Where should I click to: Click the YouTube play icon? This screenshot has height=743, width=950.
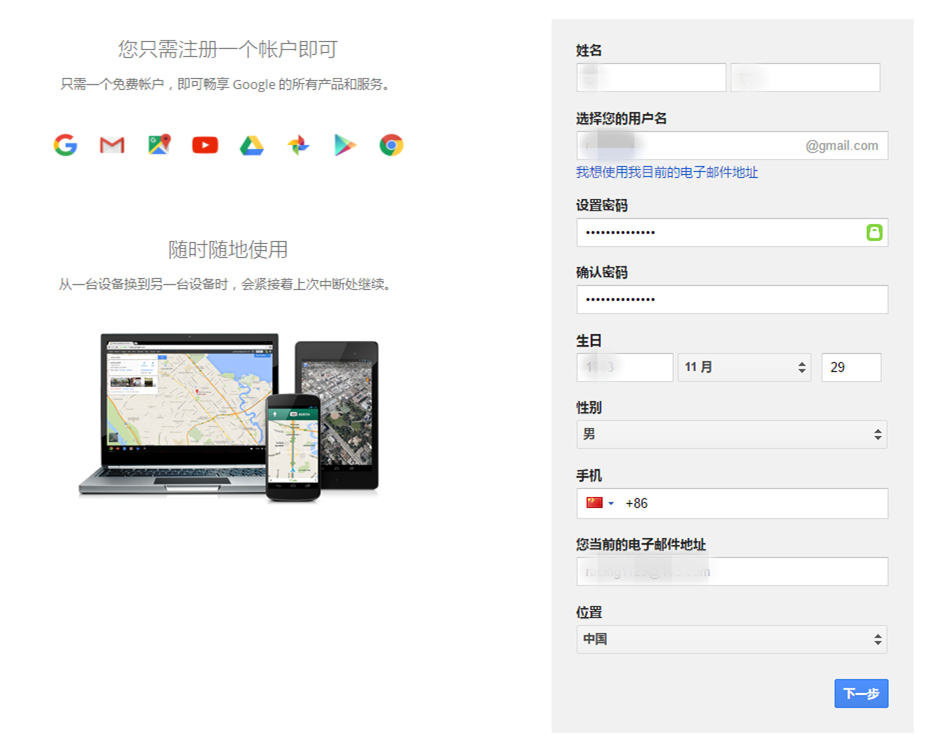(x=205, y=145)
